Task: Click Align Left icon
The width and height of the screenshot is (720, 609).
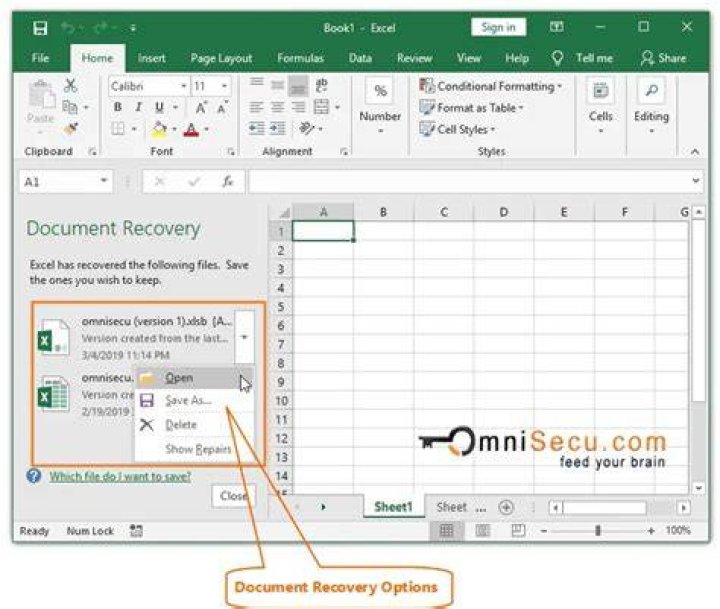Action: pyautogui.click(x=256, y=107)
